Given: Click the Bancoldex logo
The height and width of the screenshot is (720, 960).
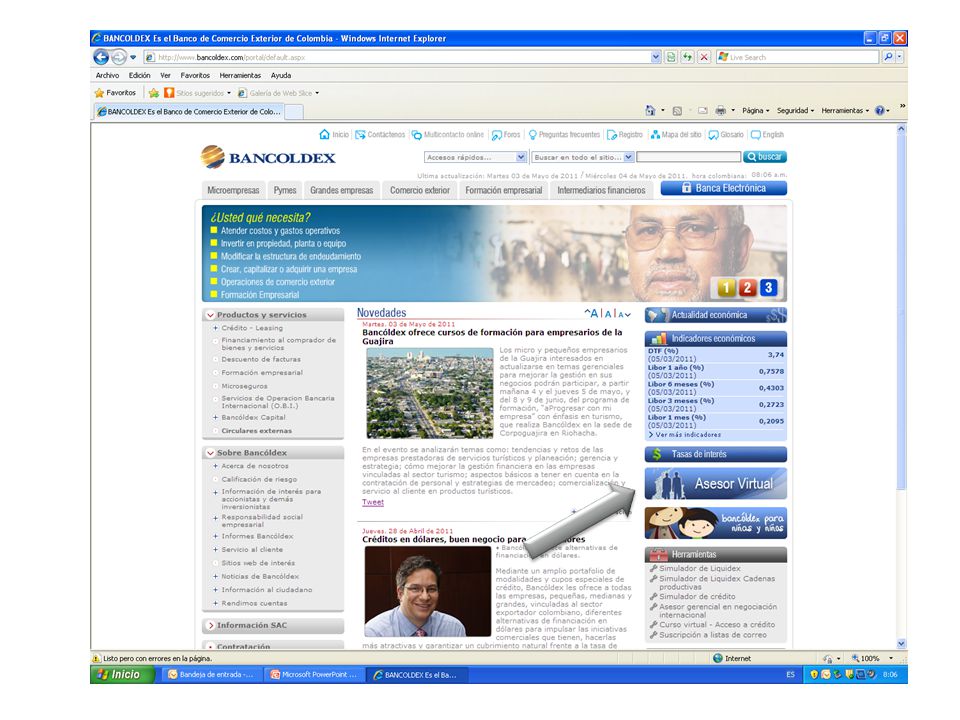Looking at the screenshot, I should pos(268,157).
